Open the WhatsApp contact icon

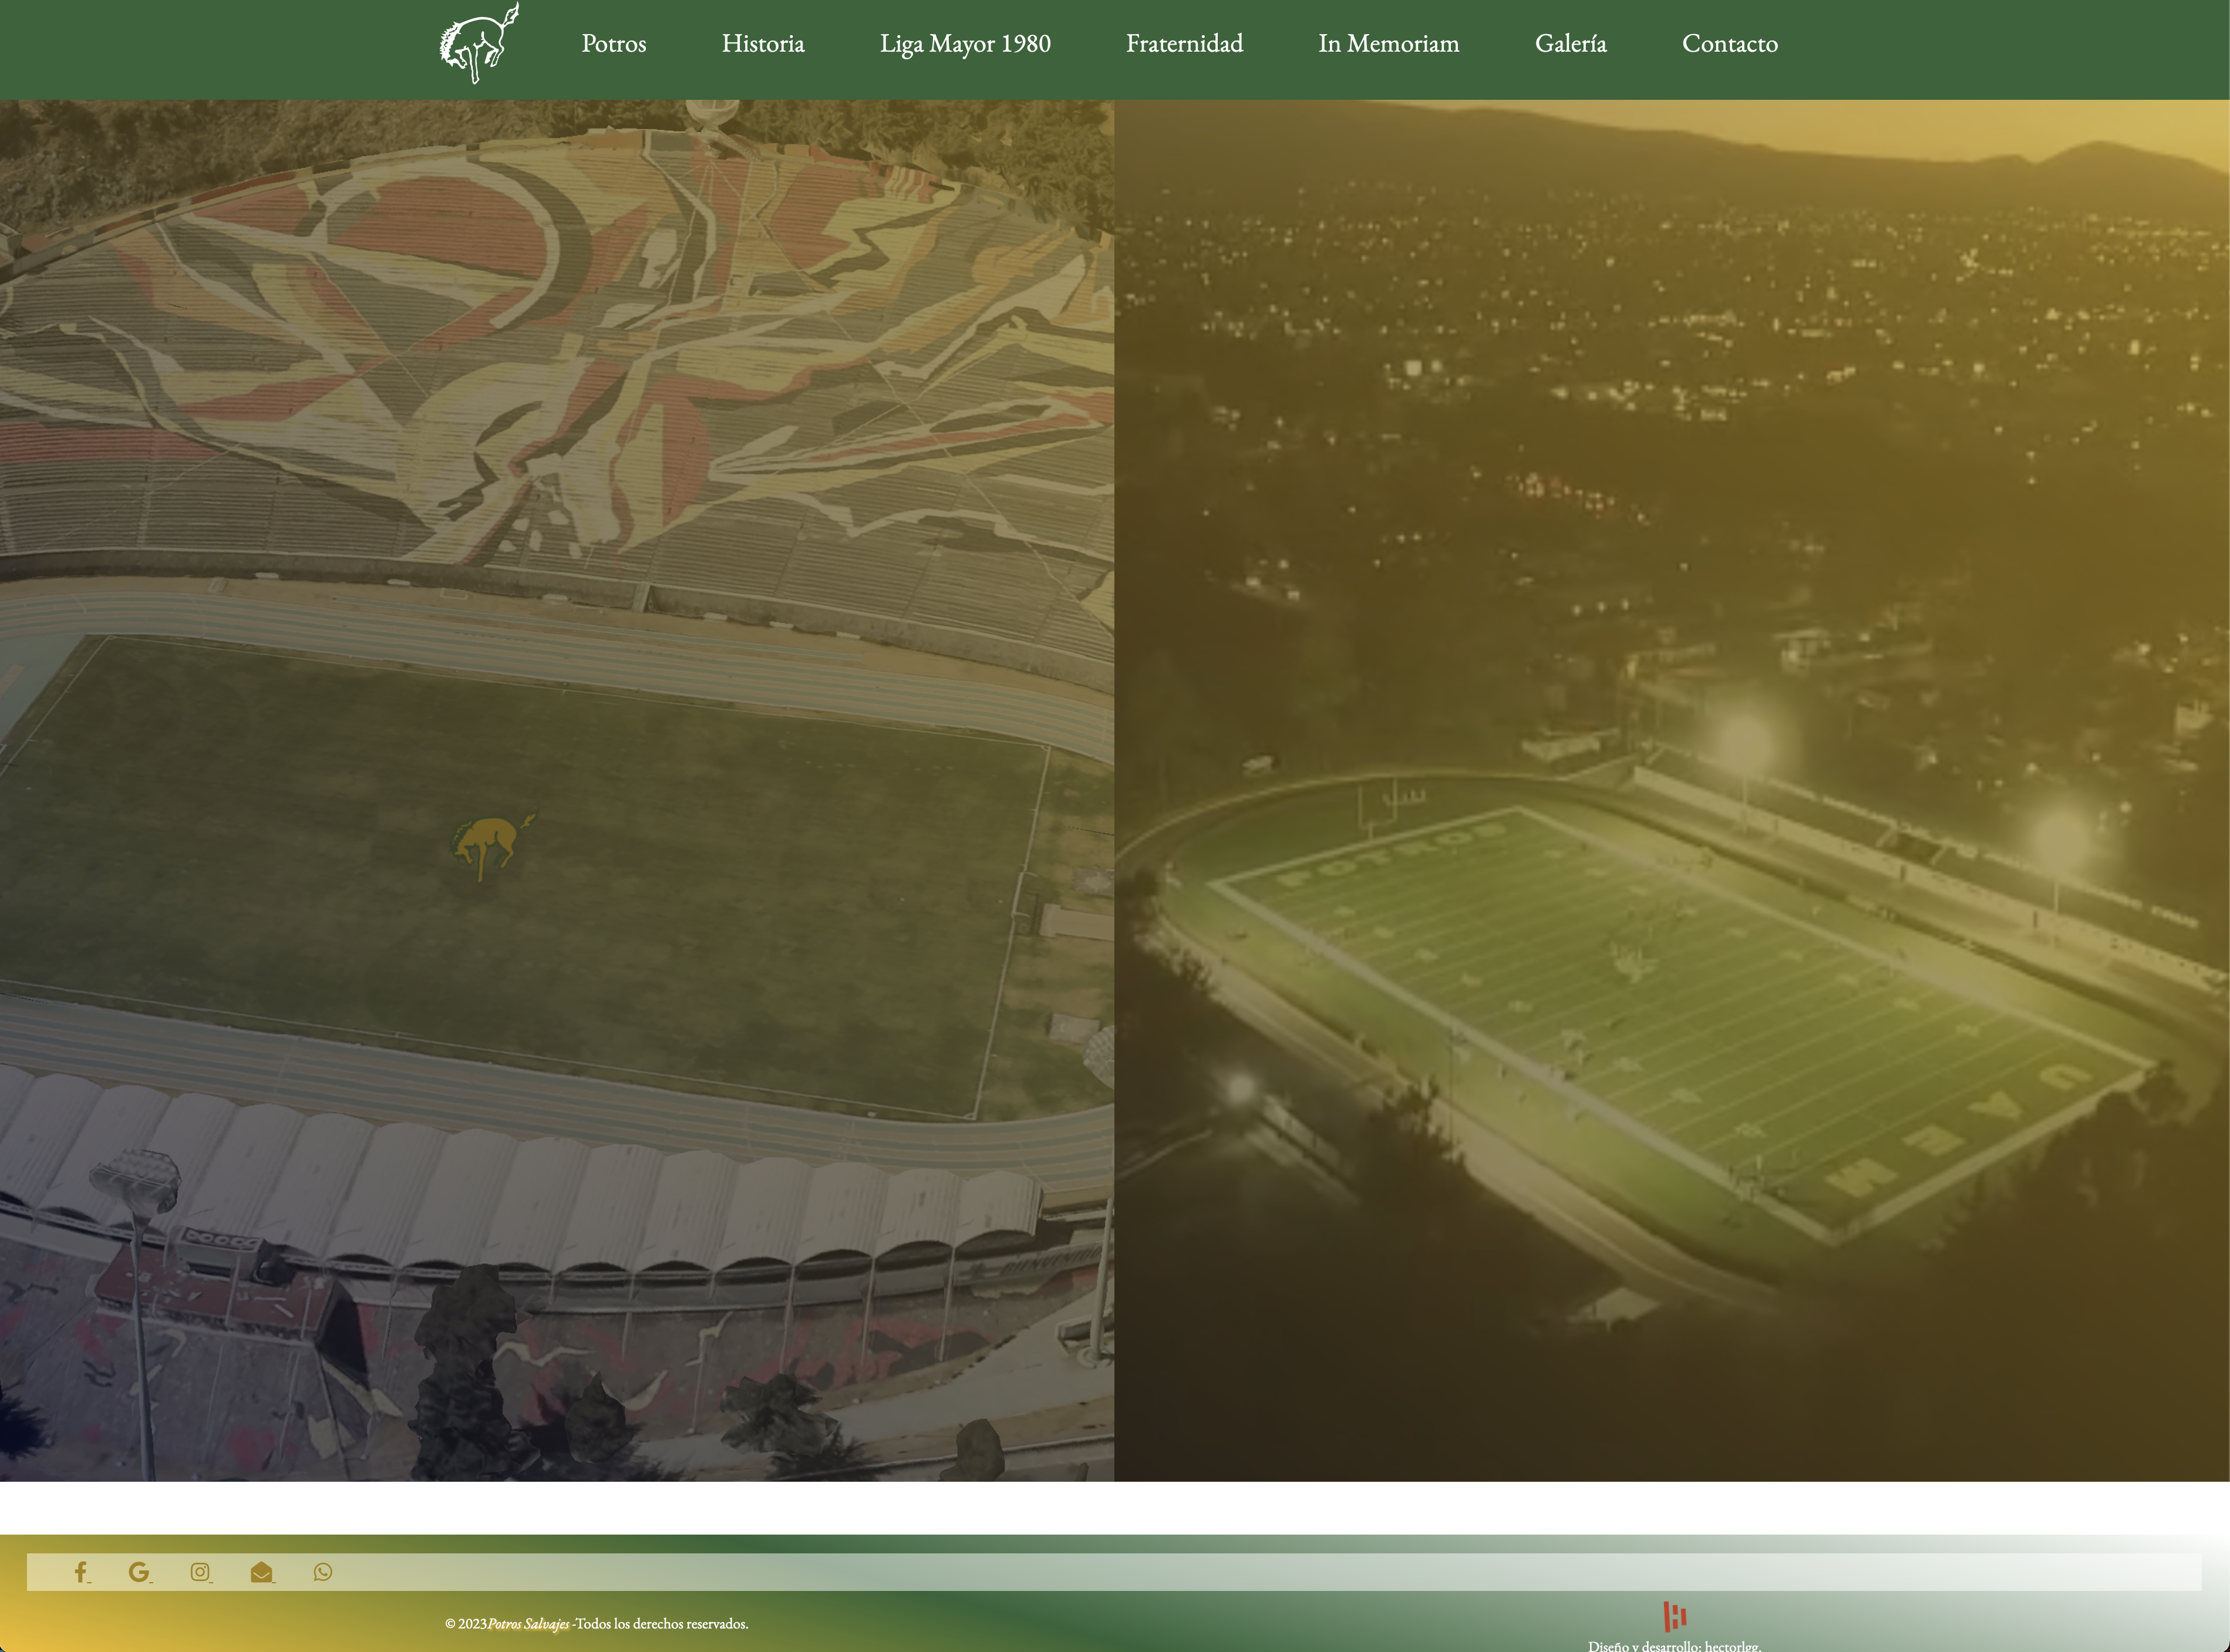[x=322, y=1572]
